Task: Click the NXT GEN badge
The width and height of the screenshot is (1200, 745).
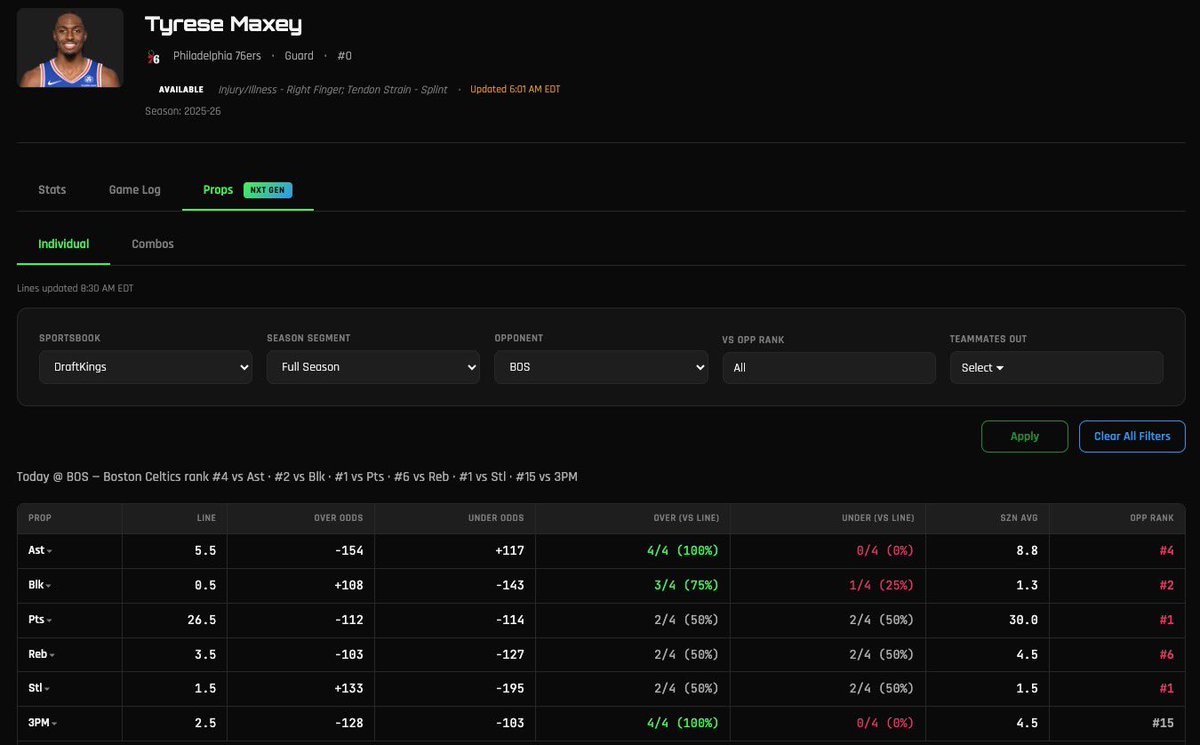Action: [268, 190]
